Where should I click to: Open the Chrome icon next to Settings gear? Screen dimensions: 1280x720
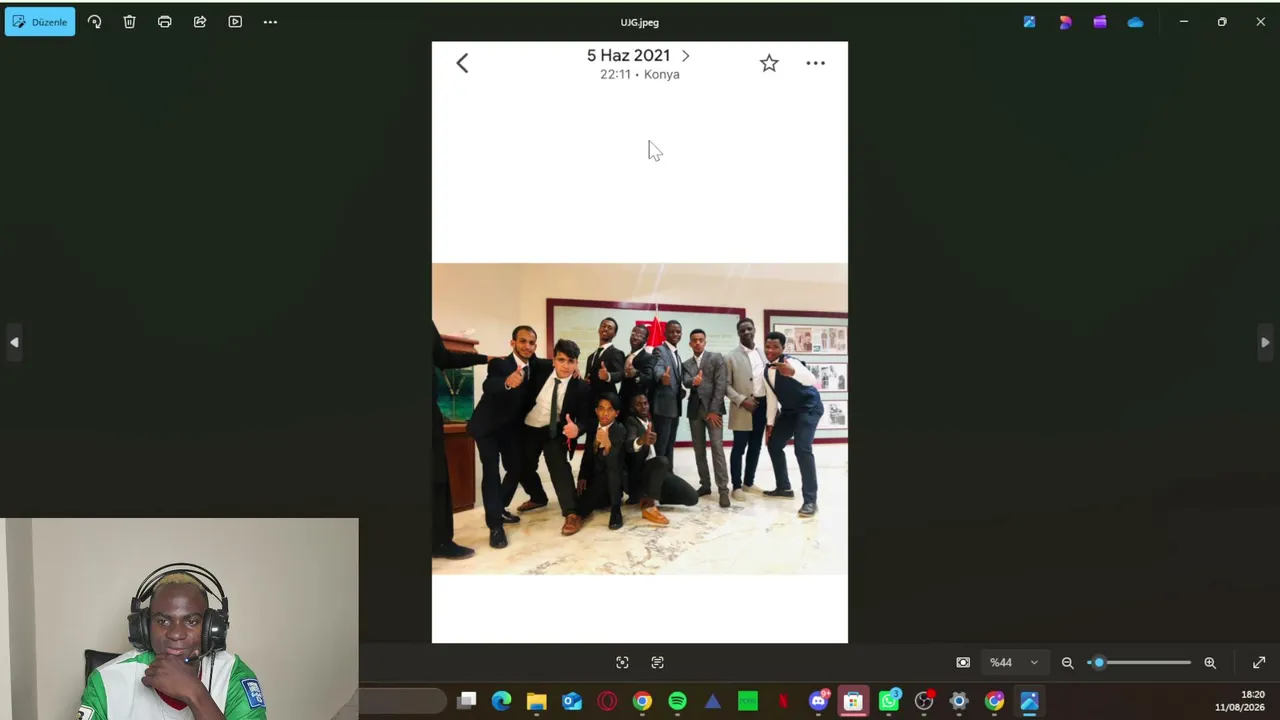click(x=994, y=701)
